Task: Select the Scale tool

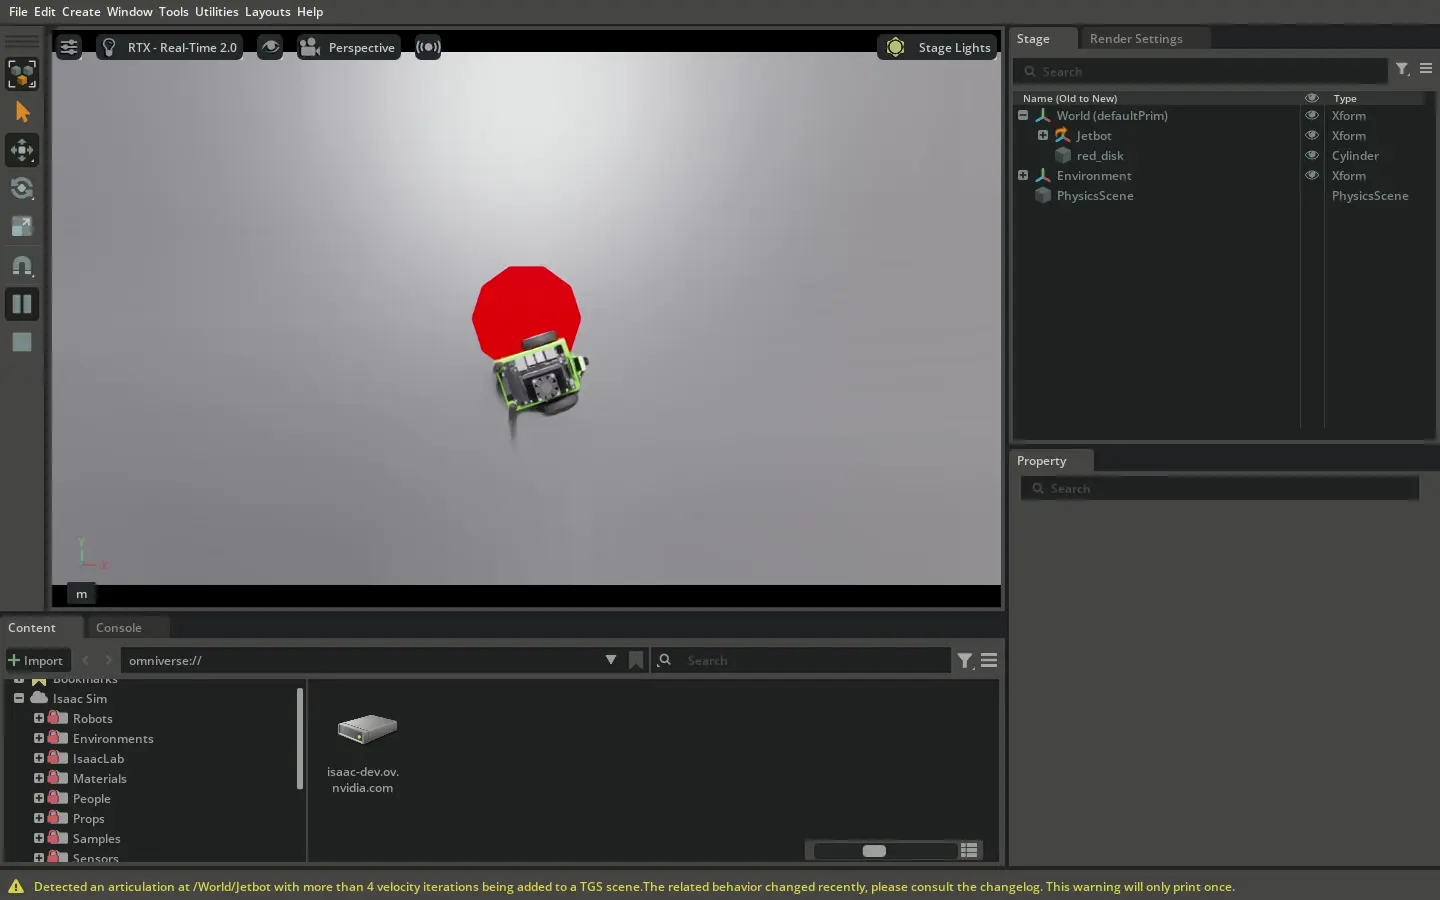Action: coord(22,227)
